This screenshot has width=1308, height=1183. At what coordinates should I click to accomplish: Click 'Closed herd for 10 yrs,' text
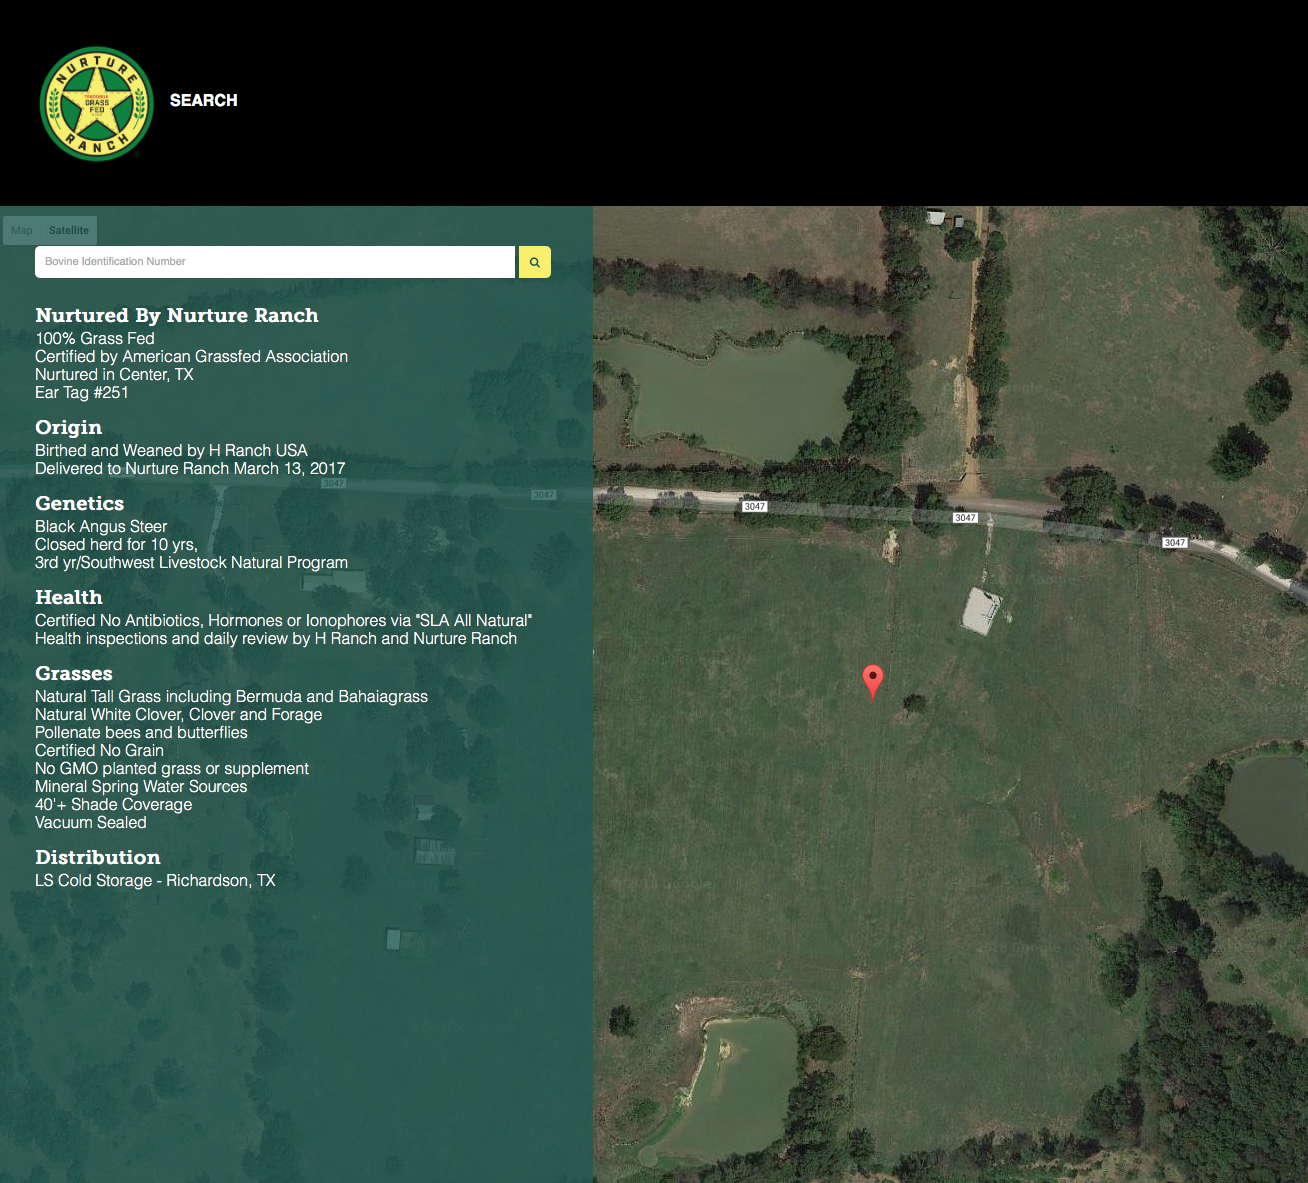point(116,545)
